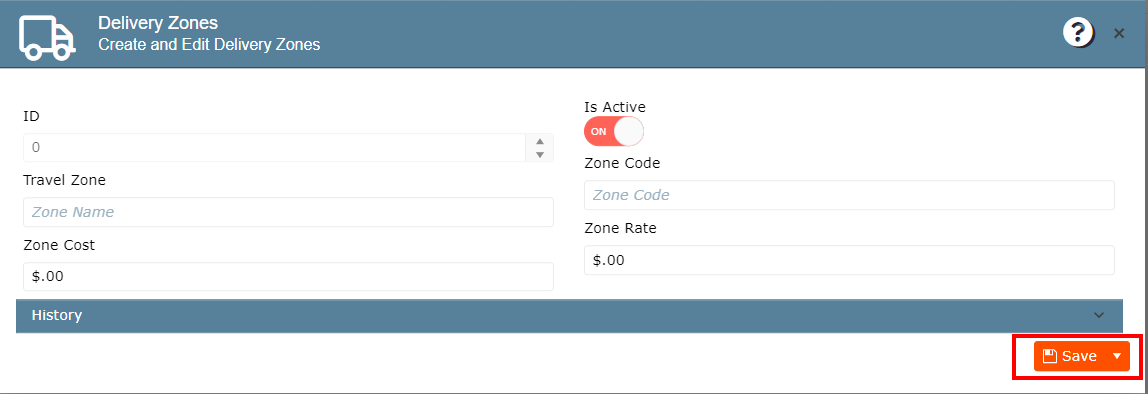Expand the History section chevron
The height and width of the screenshot is (394, 1148).
point(1099,316)
